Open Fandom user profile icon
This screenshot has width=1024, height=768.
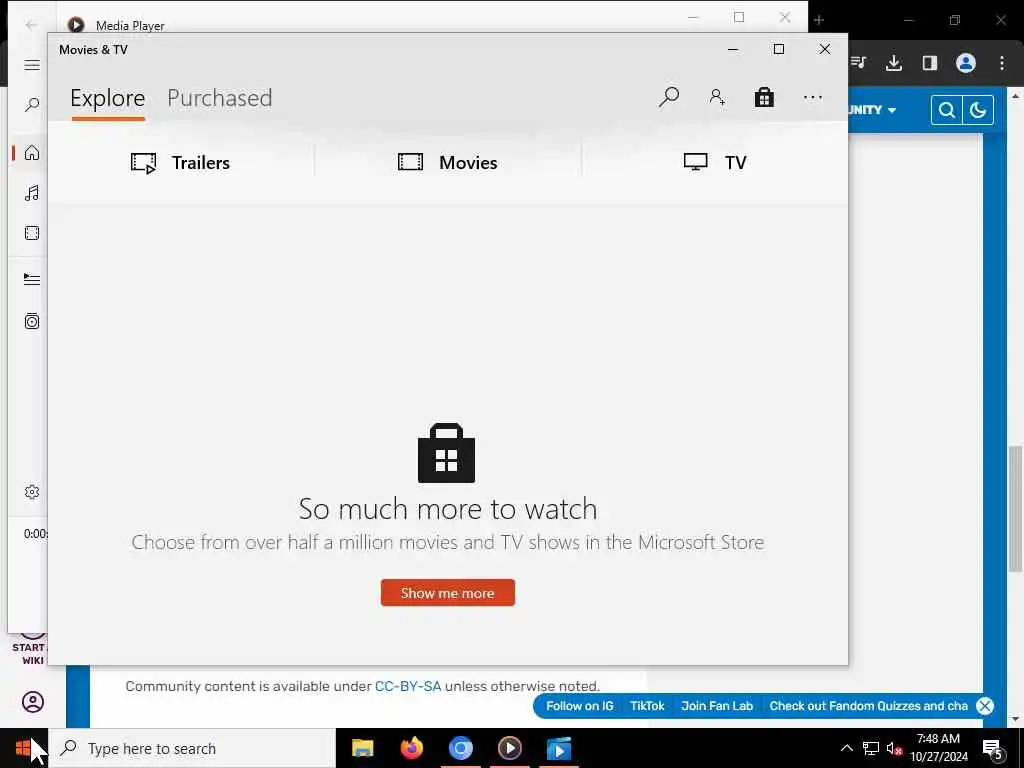point(33,702)
